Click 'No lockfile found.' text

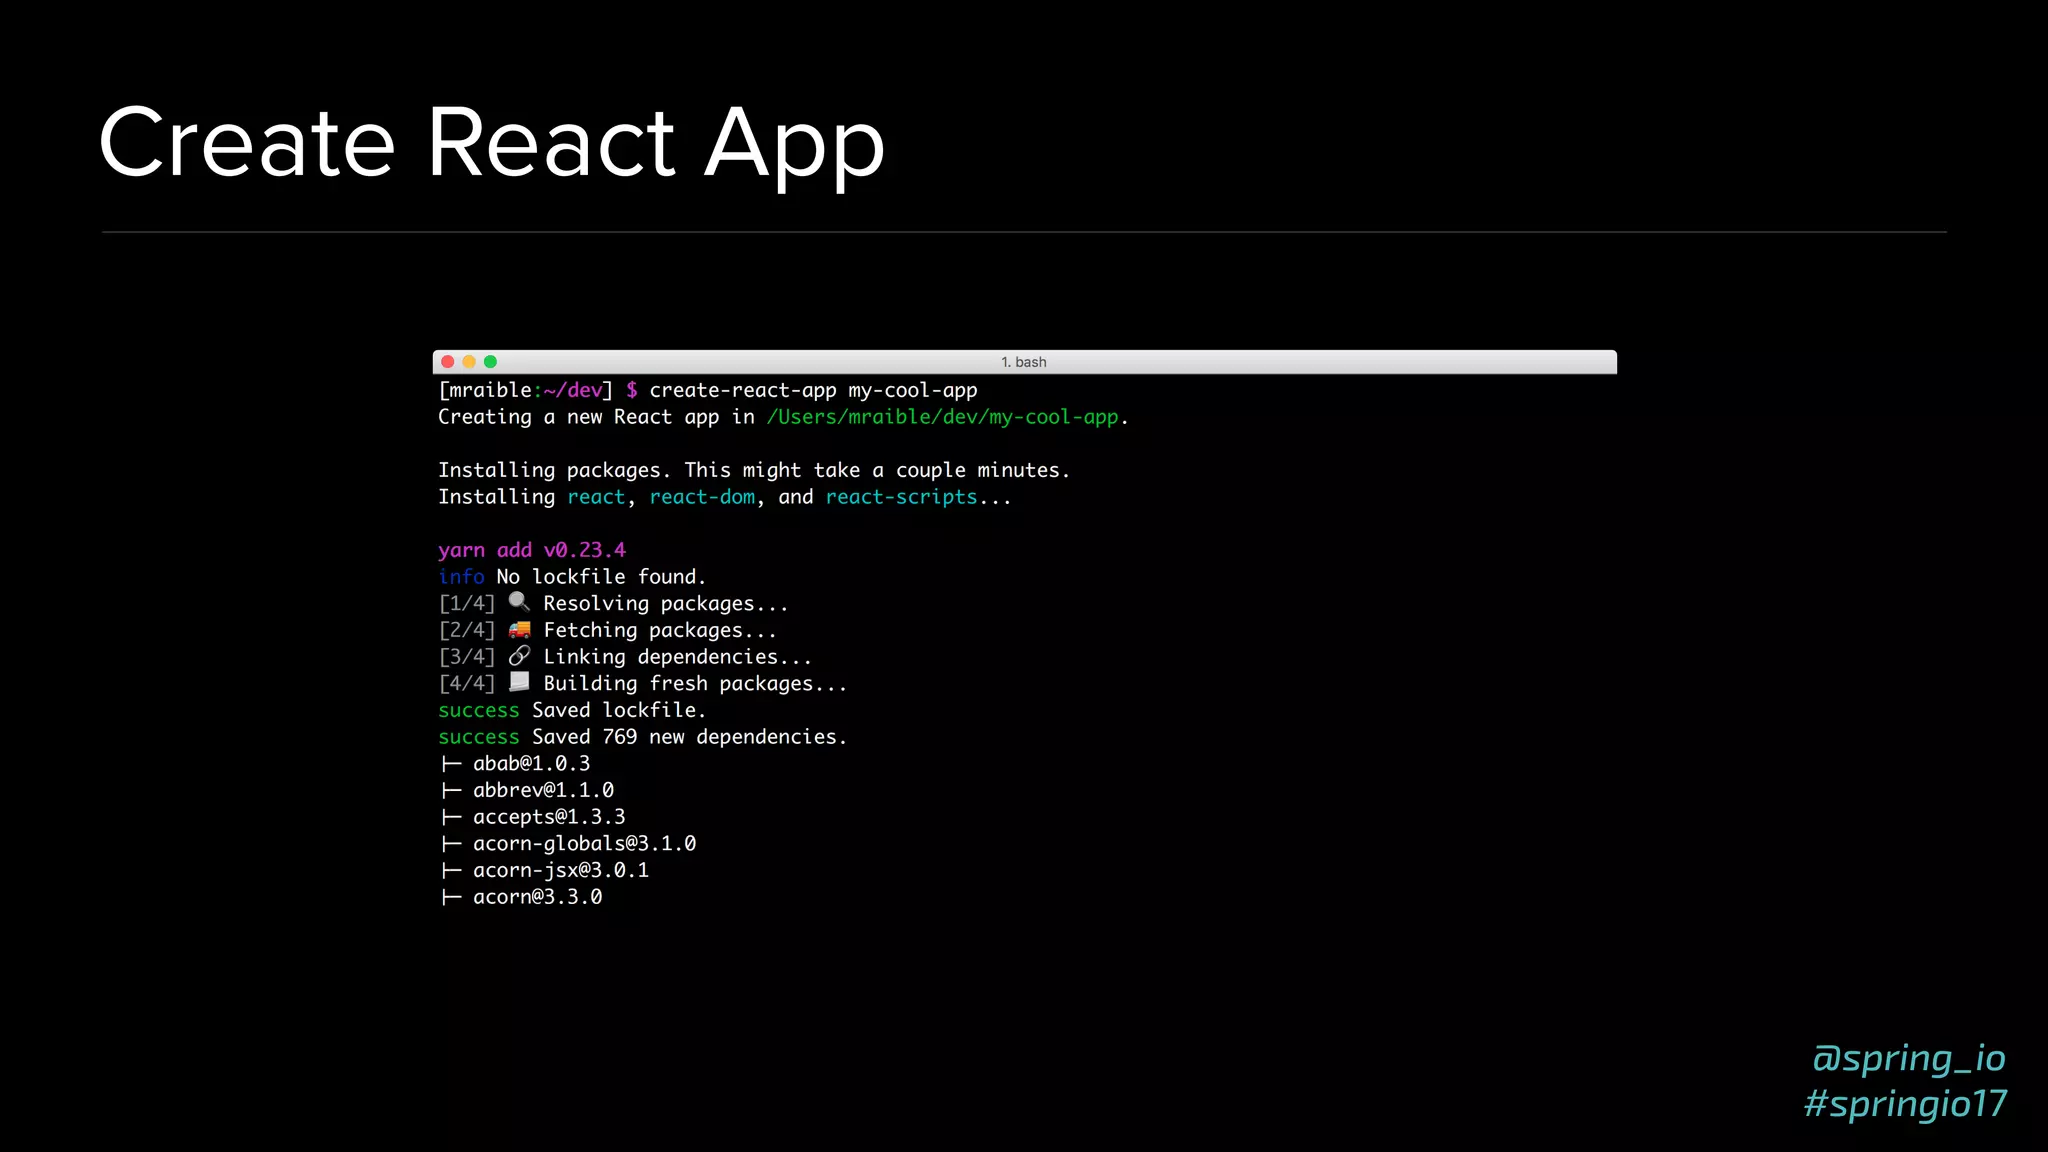[601, 576]
